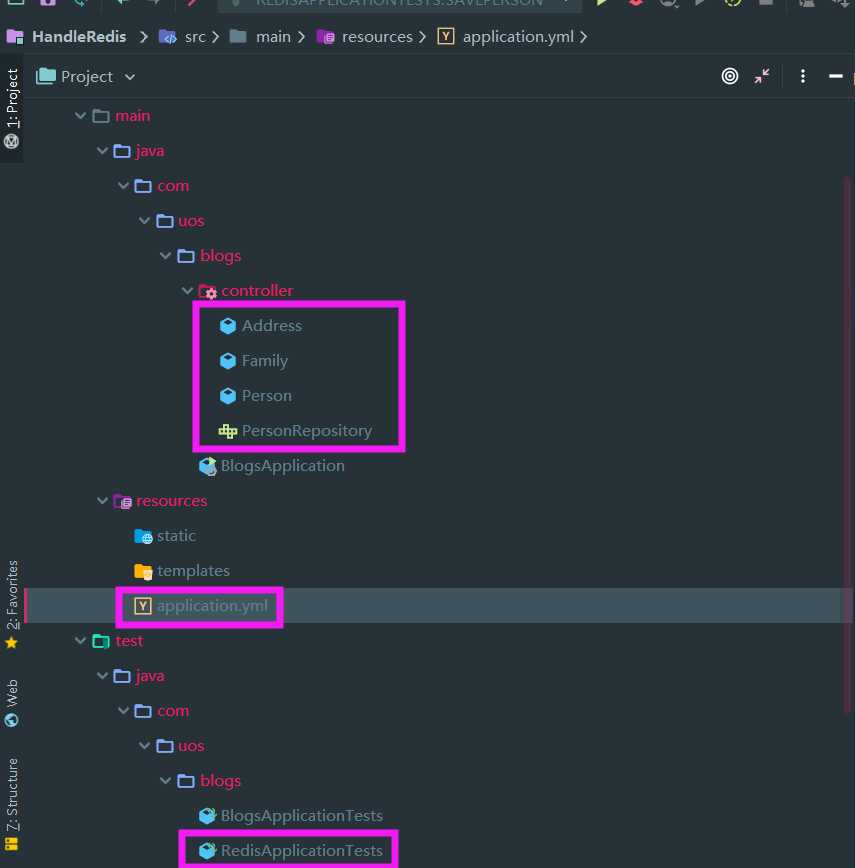
Task: Select the Family class
Action: pyautogui.click(x=265, y=360)
